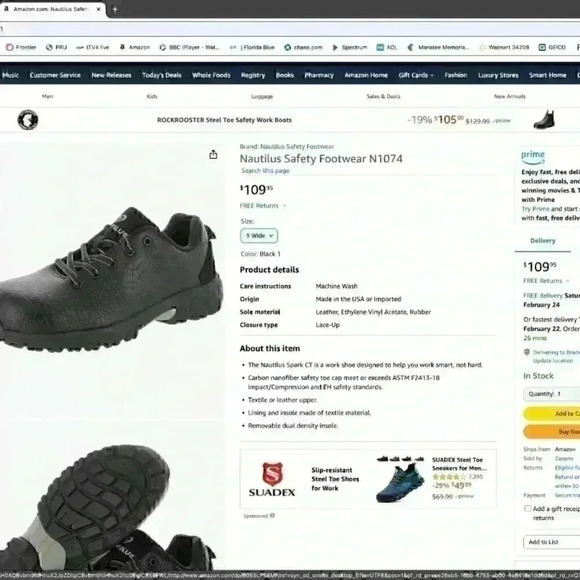Close the Amazon.com Nautilus browser tab
The image size is (580, 580).
[98, 9]
